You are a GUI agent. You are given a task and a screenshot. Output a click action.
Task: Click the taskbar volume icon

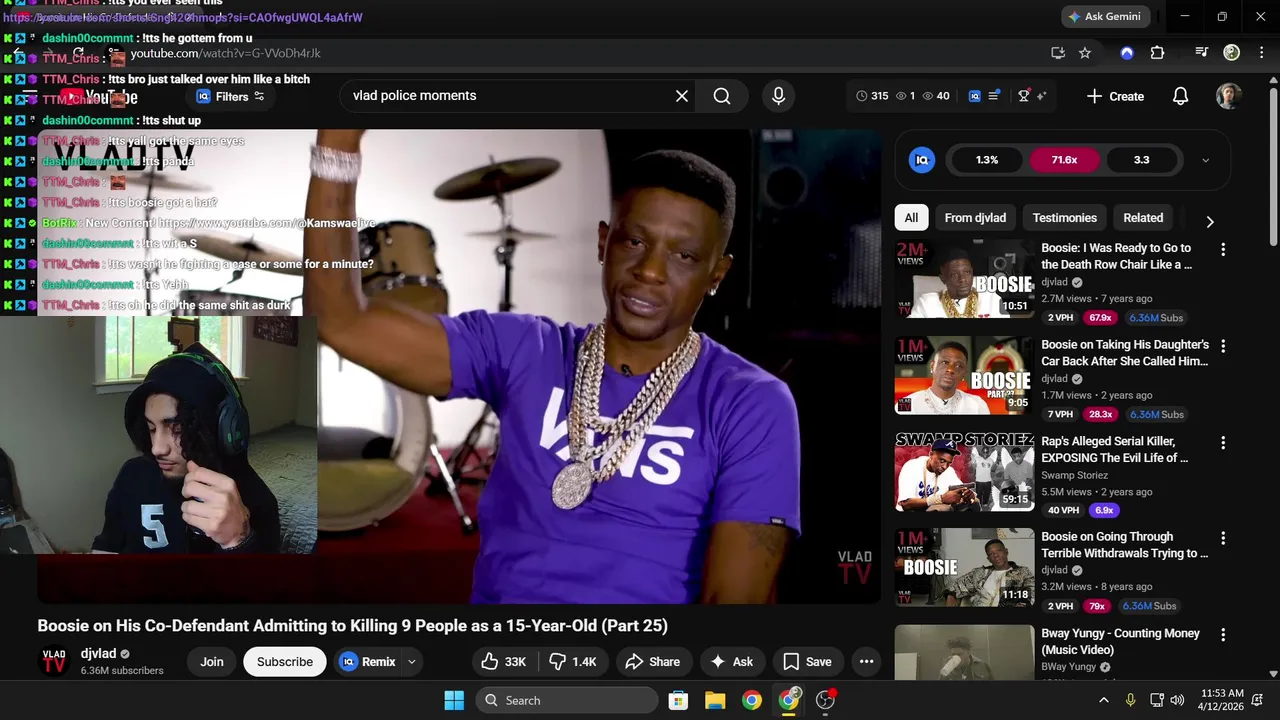(1177, 700)
